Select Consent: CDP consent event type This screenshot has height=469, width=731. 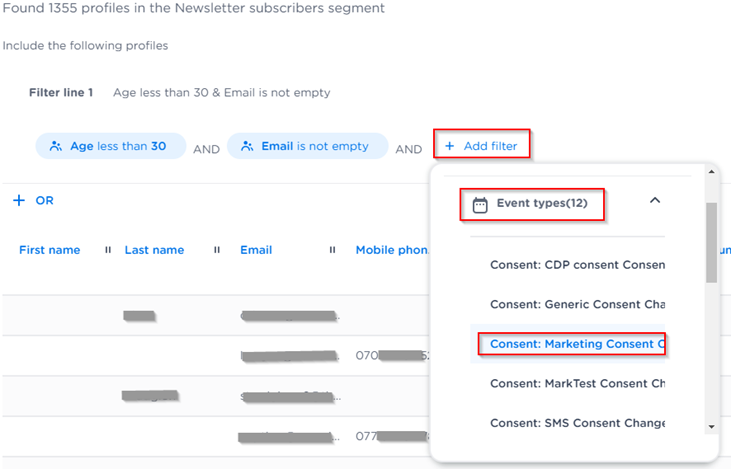577,265
